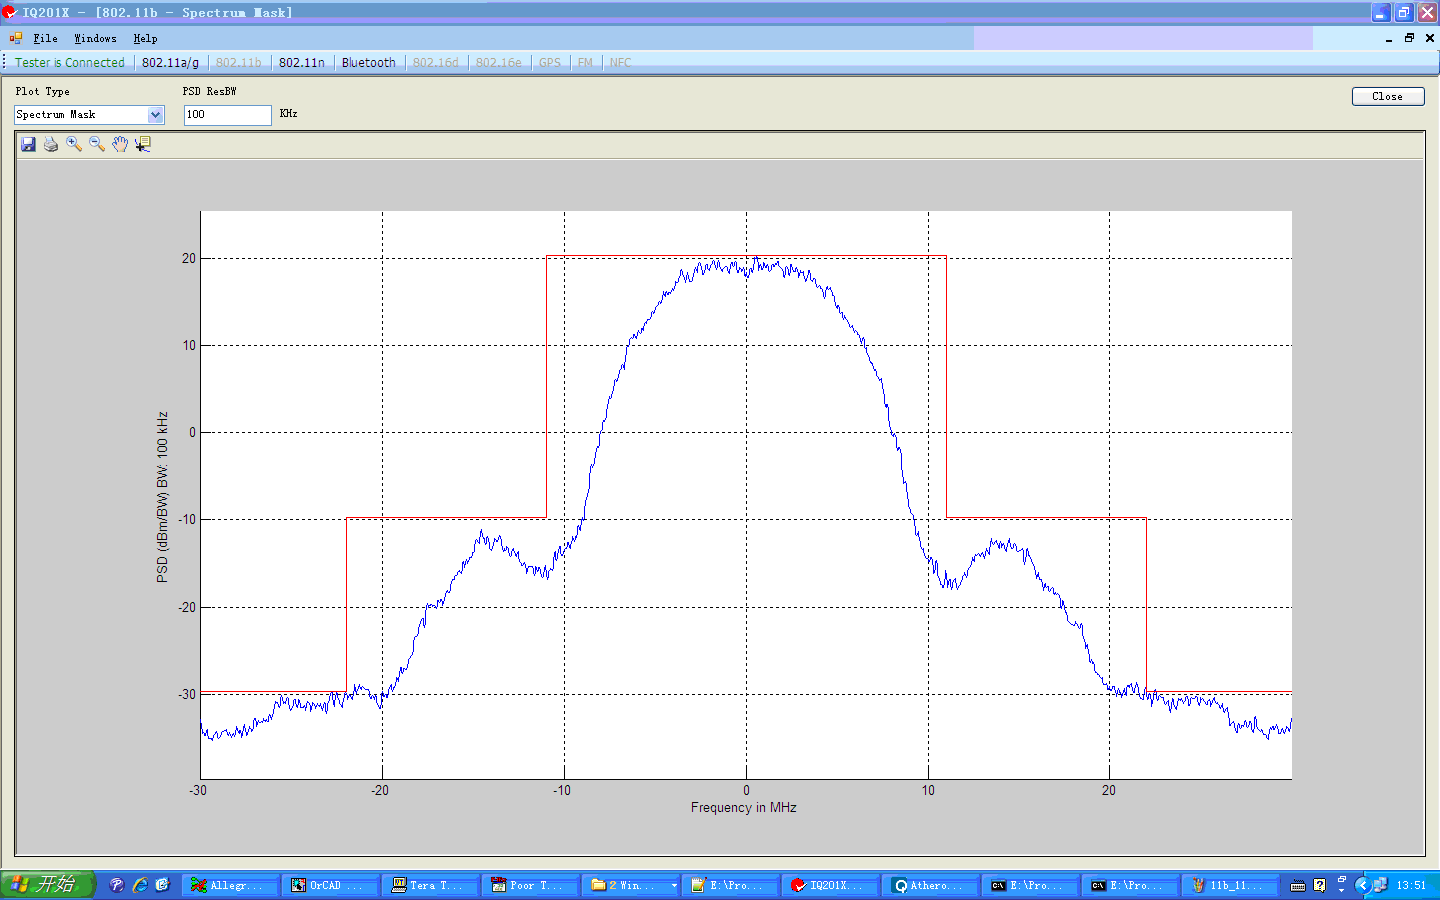
Task: Activate the pan hand tool
Action: pyautogui.click(x=120, y=144)
